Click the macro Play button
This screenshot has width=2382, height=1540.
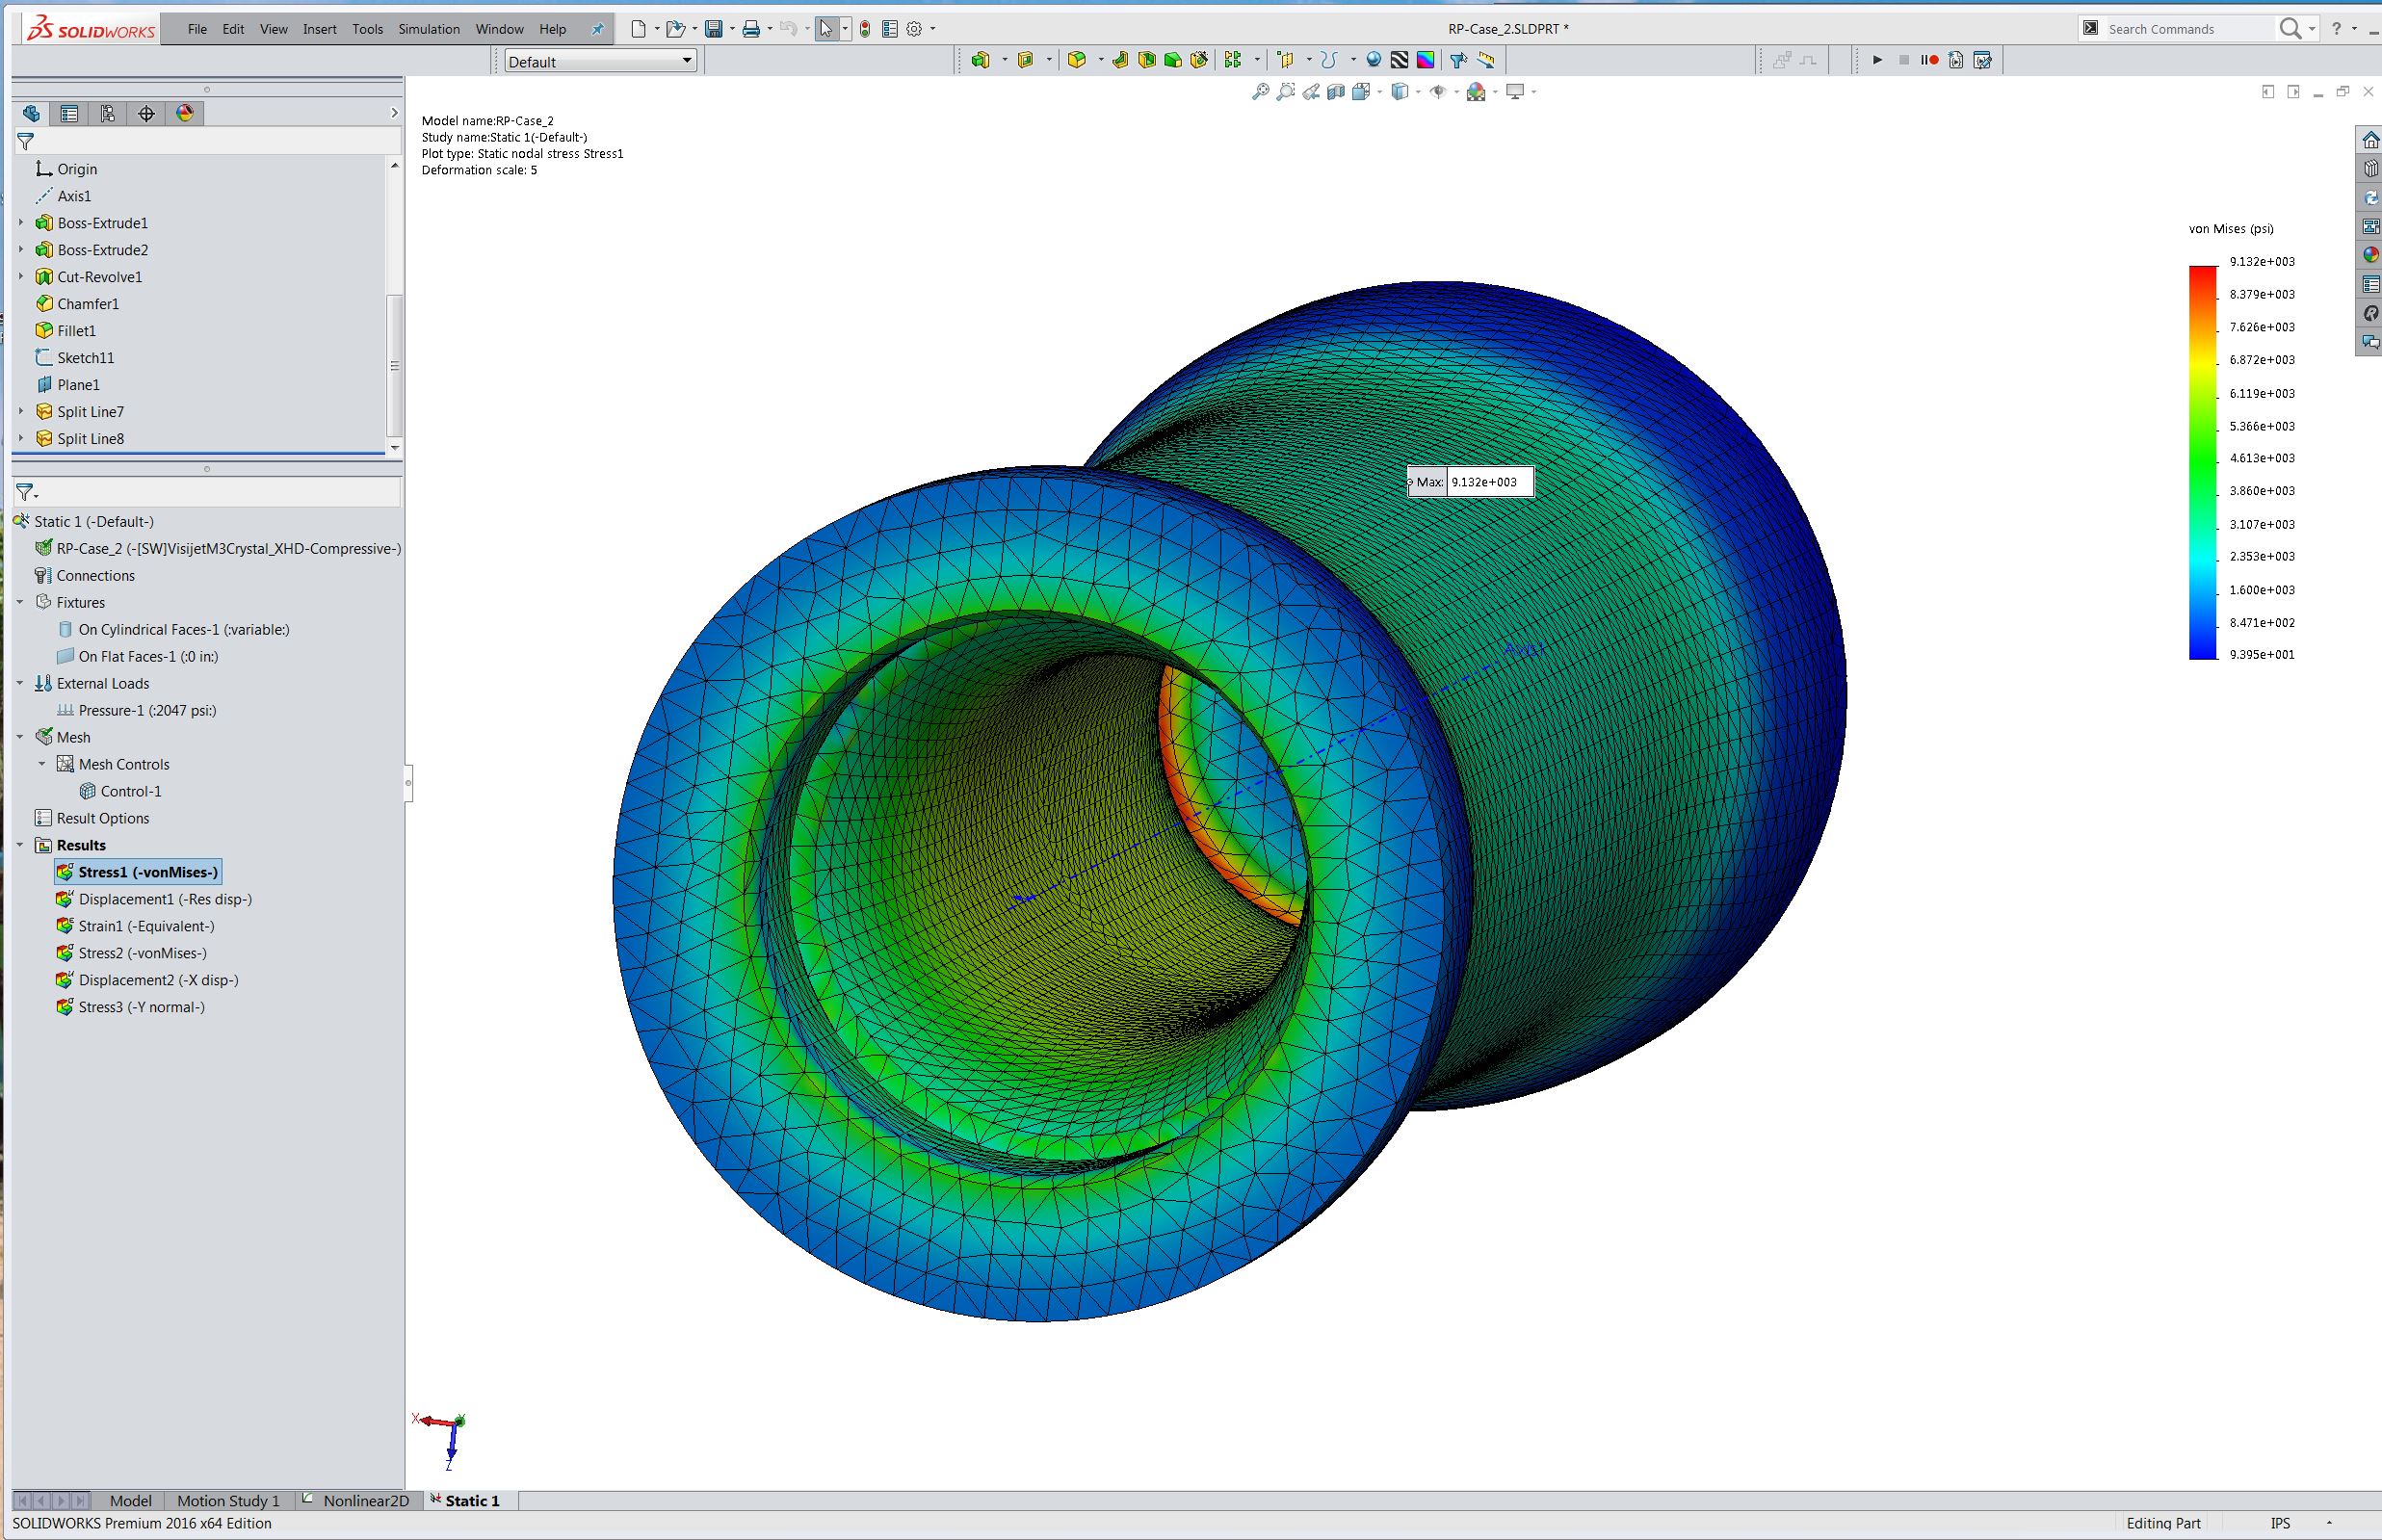click(x=1877, y=60)
